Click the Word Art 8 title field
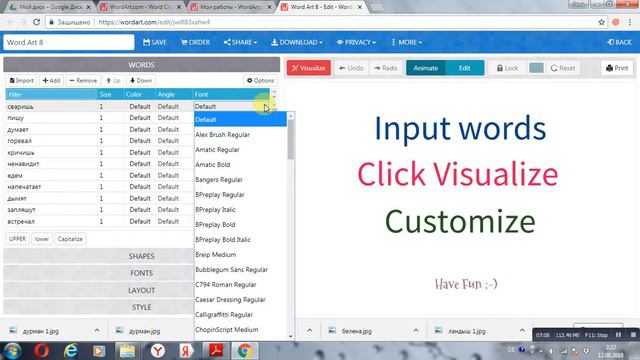The width and height of the screenshot is (640, 360). [x=69, y=42]
